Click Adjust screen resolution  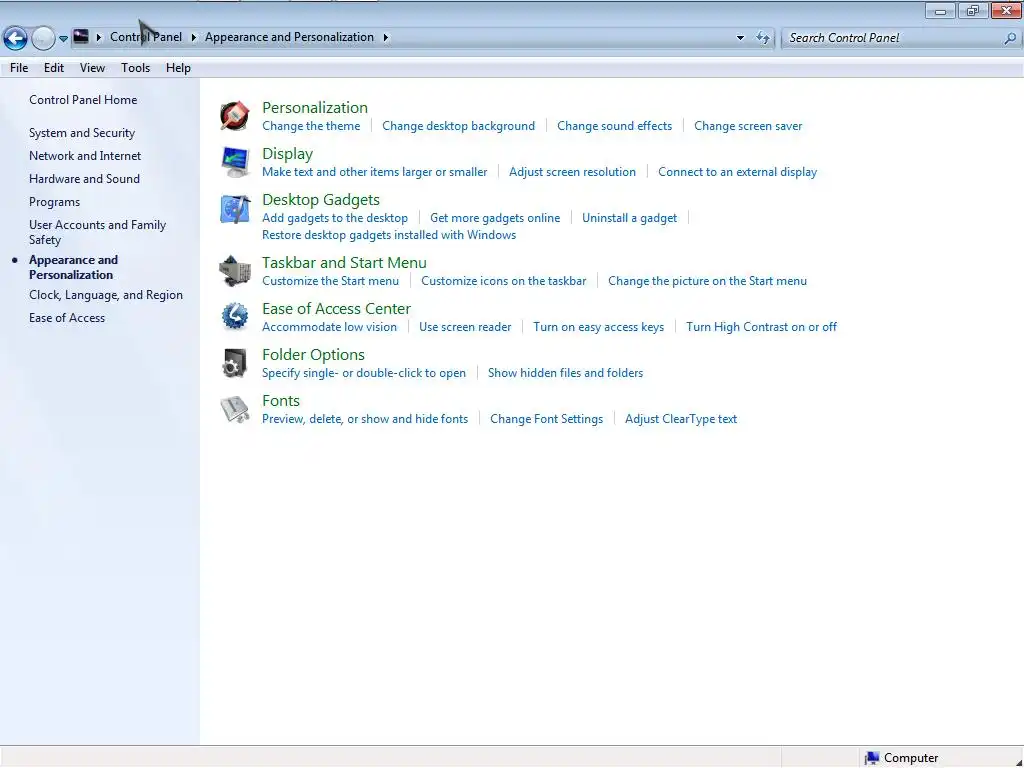572,172
